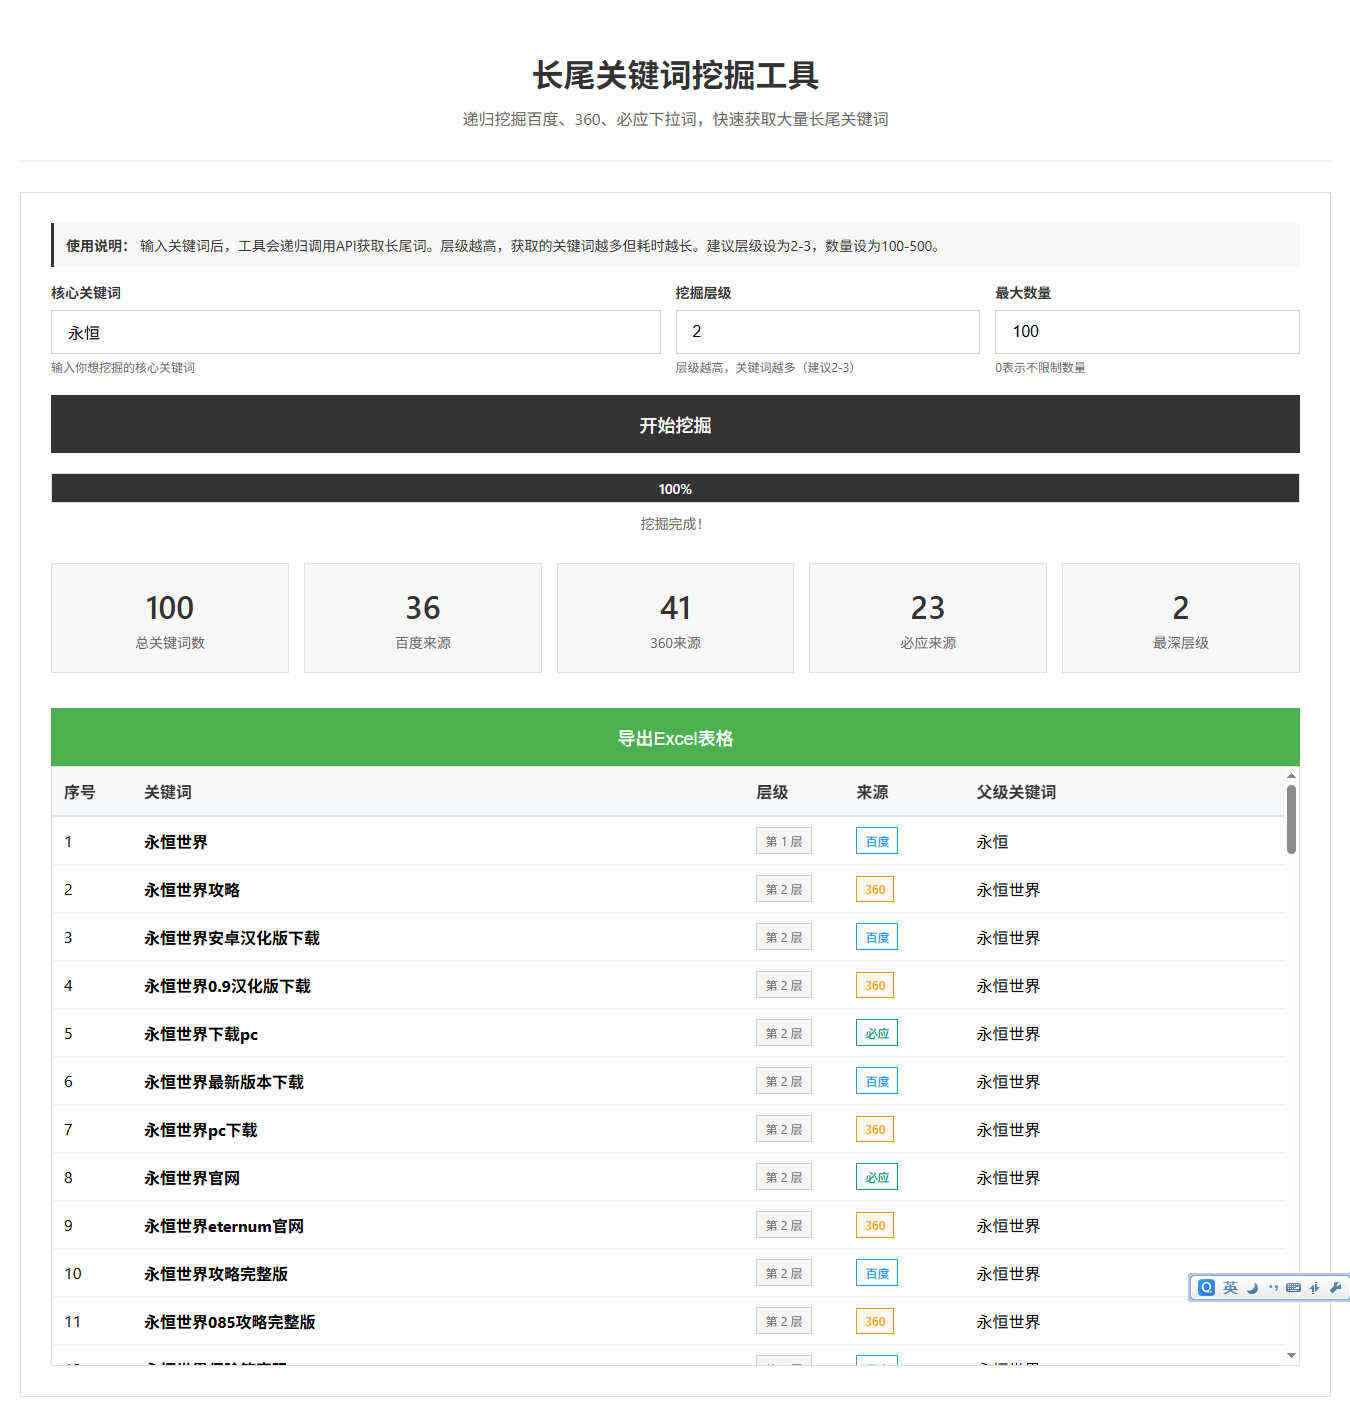Click the results table scroll-down arrow

pyautogui.click(x=1291, y=1355)
